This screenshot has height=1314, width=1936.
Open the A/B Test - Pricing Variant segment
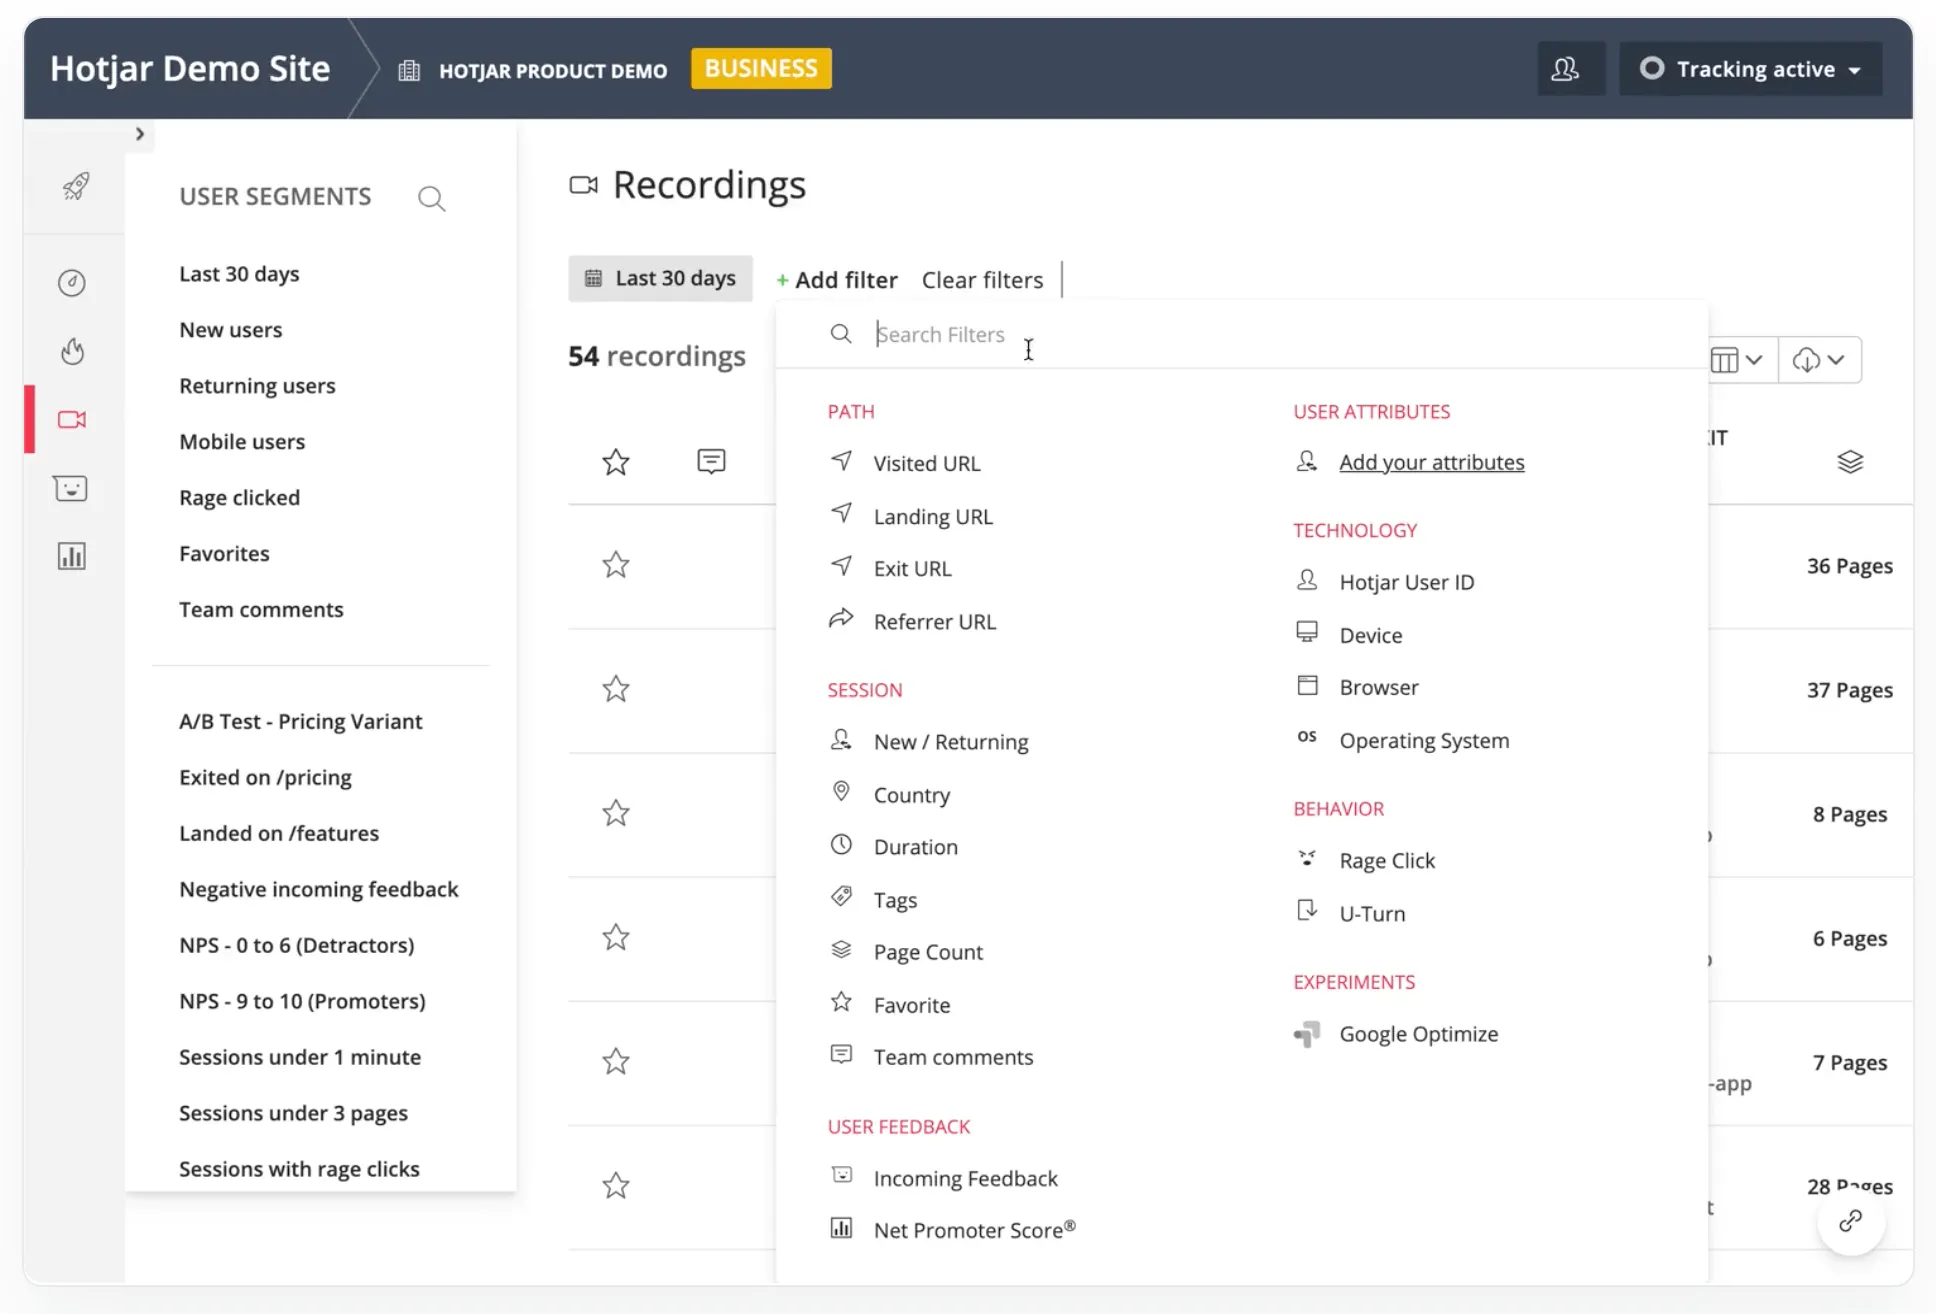pyautogui.click(x=300, y=721)
